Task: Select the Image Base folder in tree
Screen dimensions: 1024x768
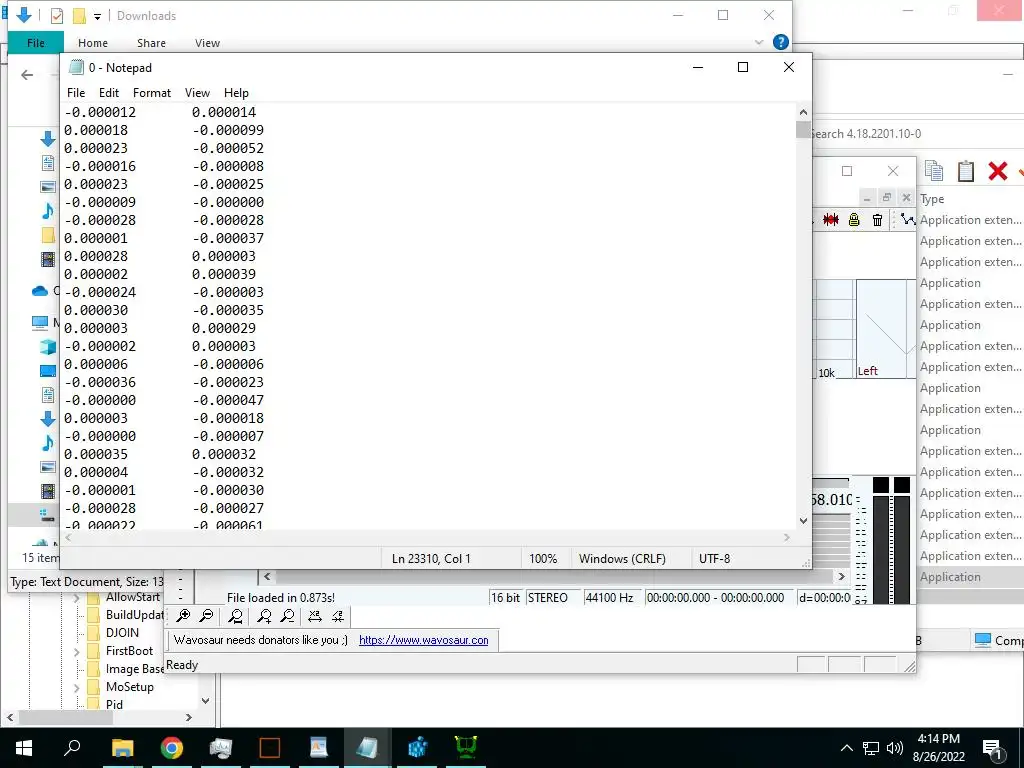Action: pyautogui.click(x=135, y=669)
